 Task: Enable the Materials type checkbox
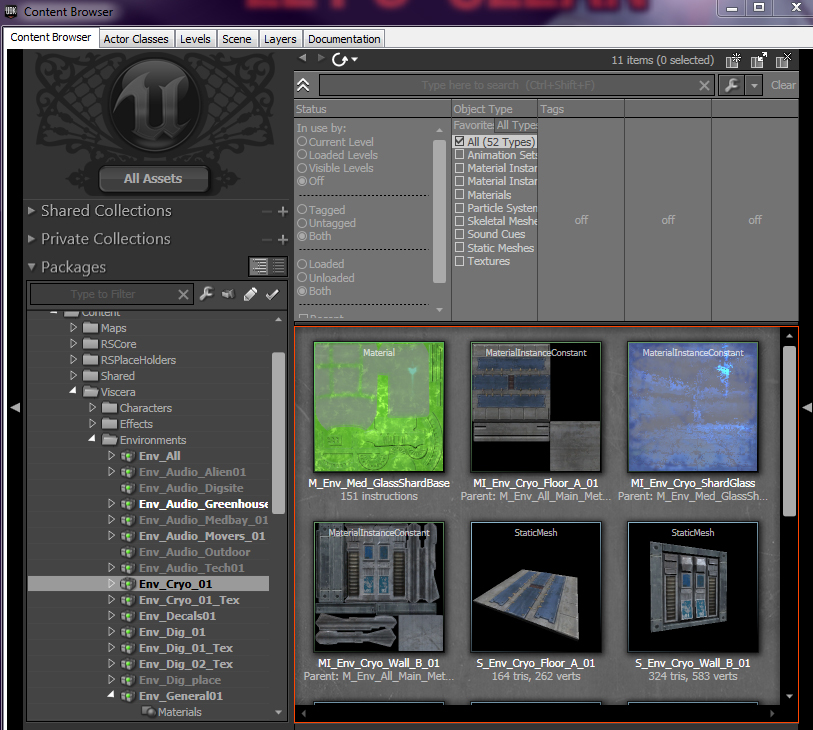pos(459,194)
